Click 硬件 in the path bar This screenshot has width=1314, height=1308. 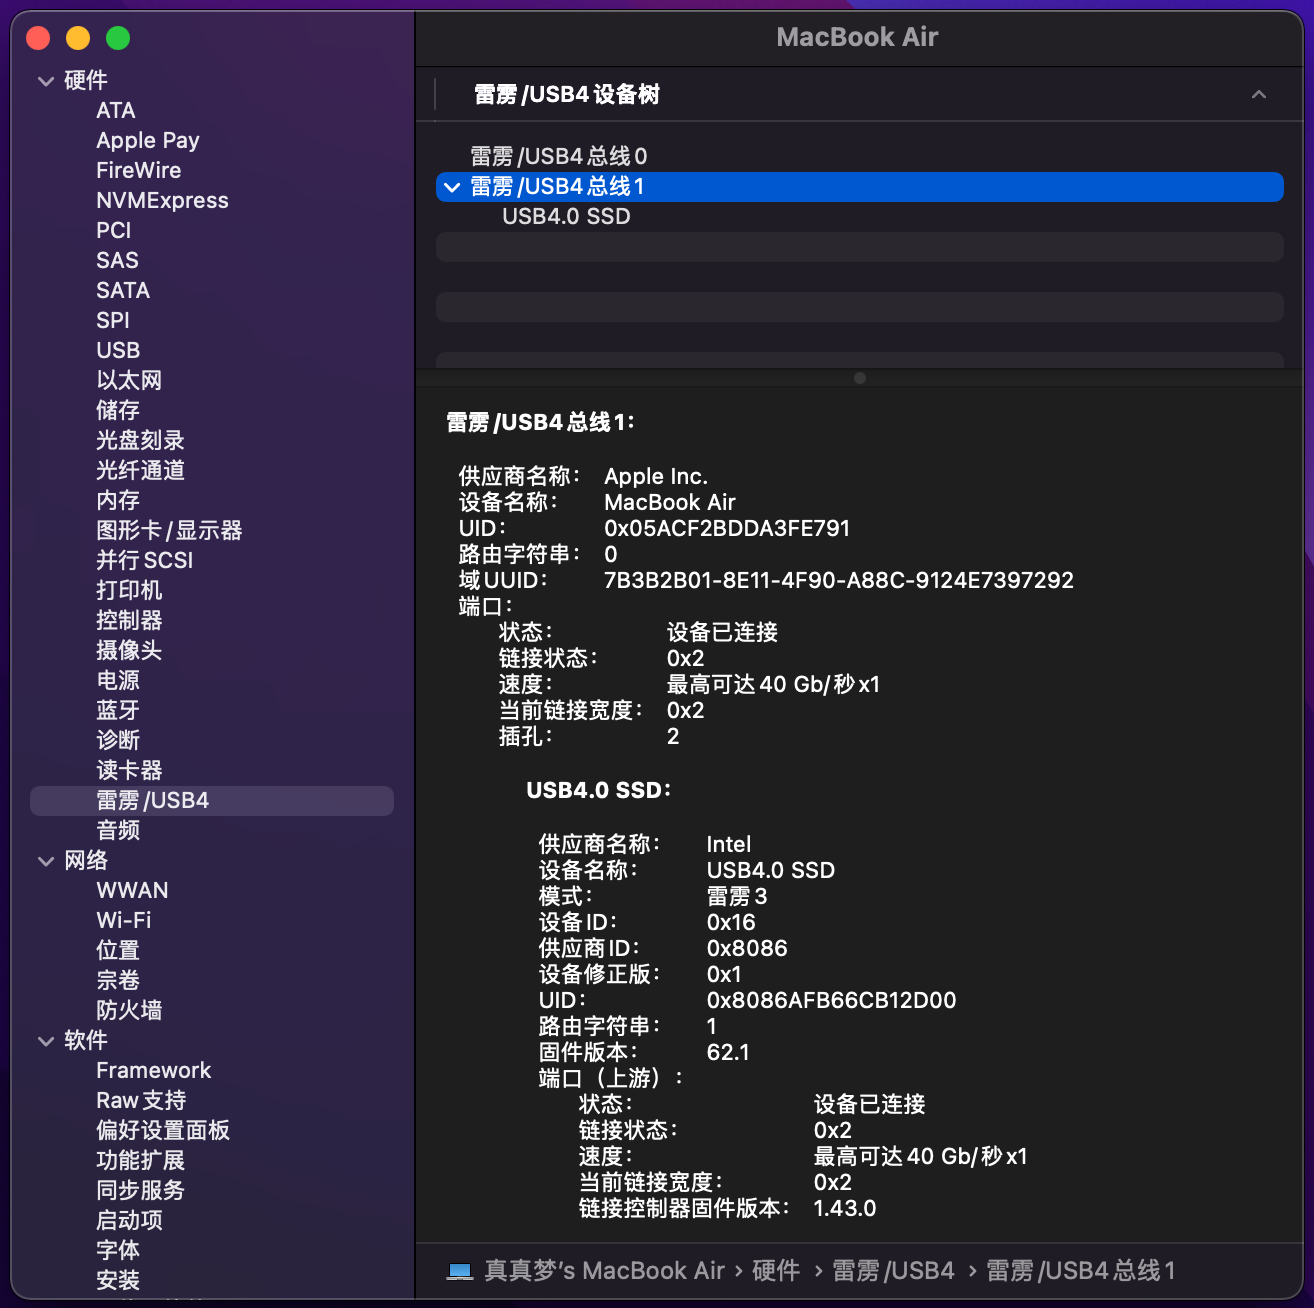(x=776, y=1271)
